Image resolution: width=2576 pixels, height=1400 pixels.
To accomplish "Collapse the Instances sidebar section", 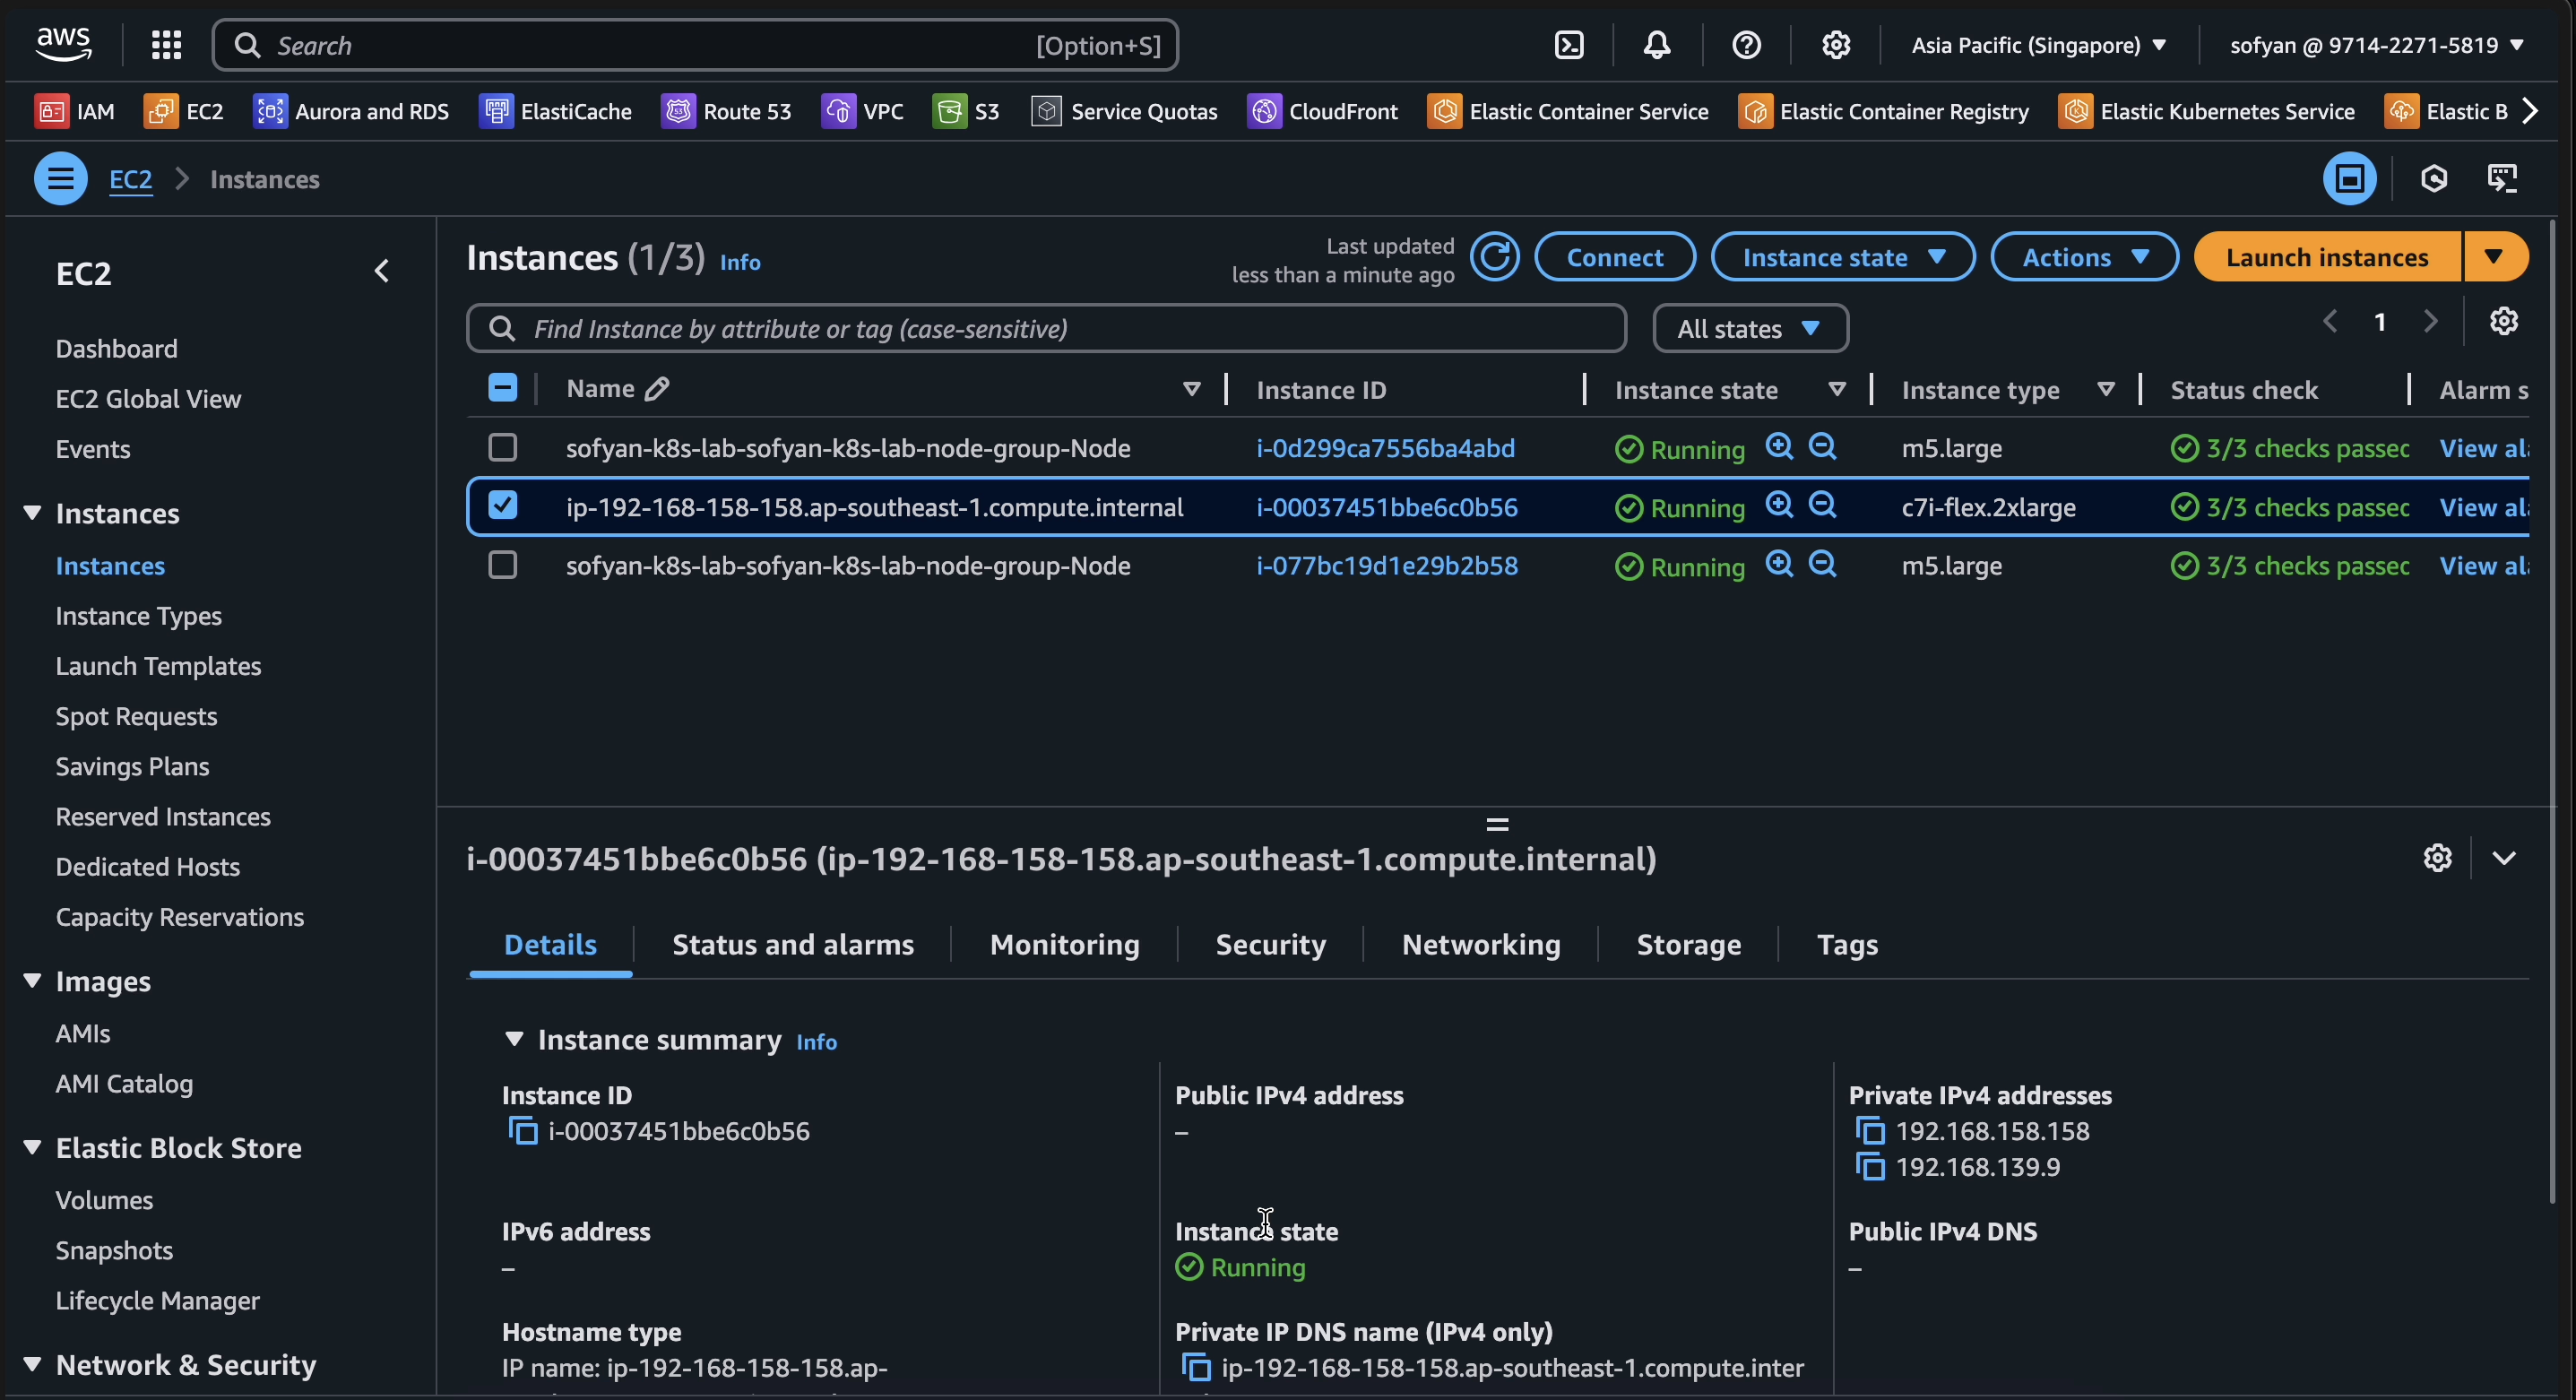I will [32, 513].
